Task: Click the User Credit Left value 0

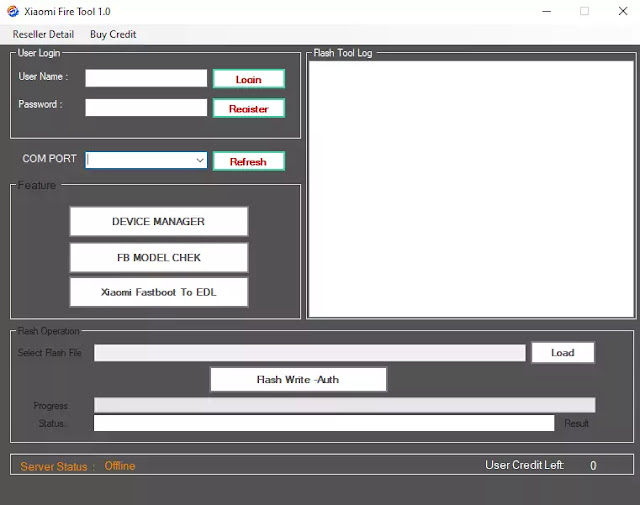Action: click(593, 465)
